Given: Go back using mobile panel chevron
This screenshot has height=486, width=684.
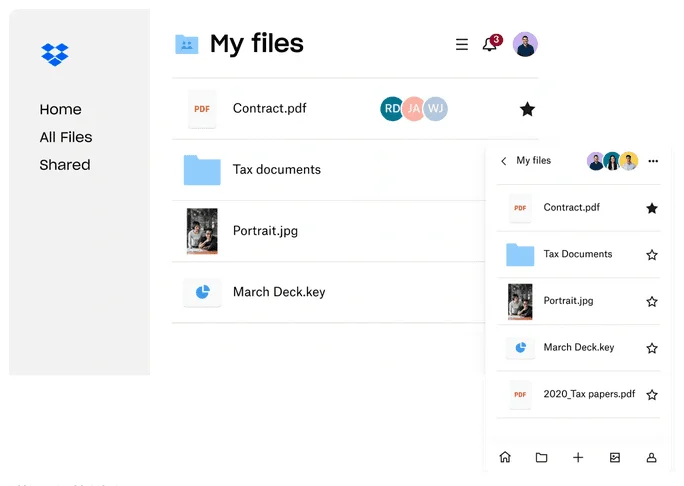Looking at the screenshot, I should (x=504, y=161).
